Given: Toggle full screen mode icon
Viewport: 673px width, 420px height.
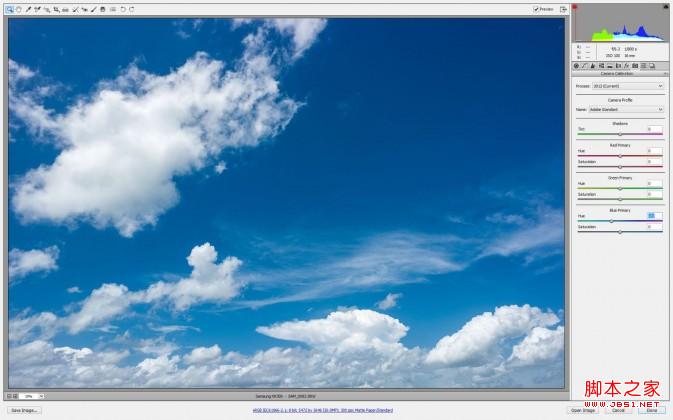Looking at the screenshot, I should pos(564,9).
